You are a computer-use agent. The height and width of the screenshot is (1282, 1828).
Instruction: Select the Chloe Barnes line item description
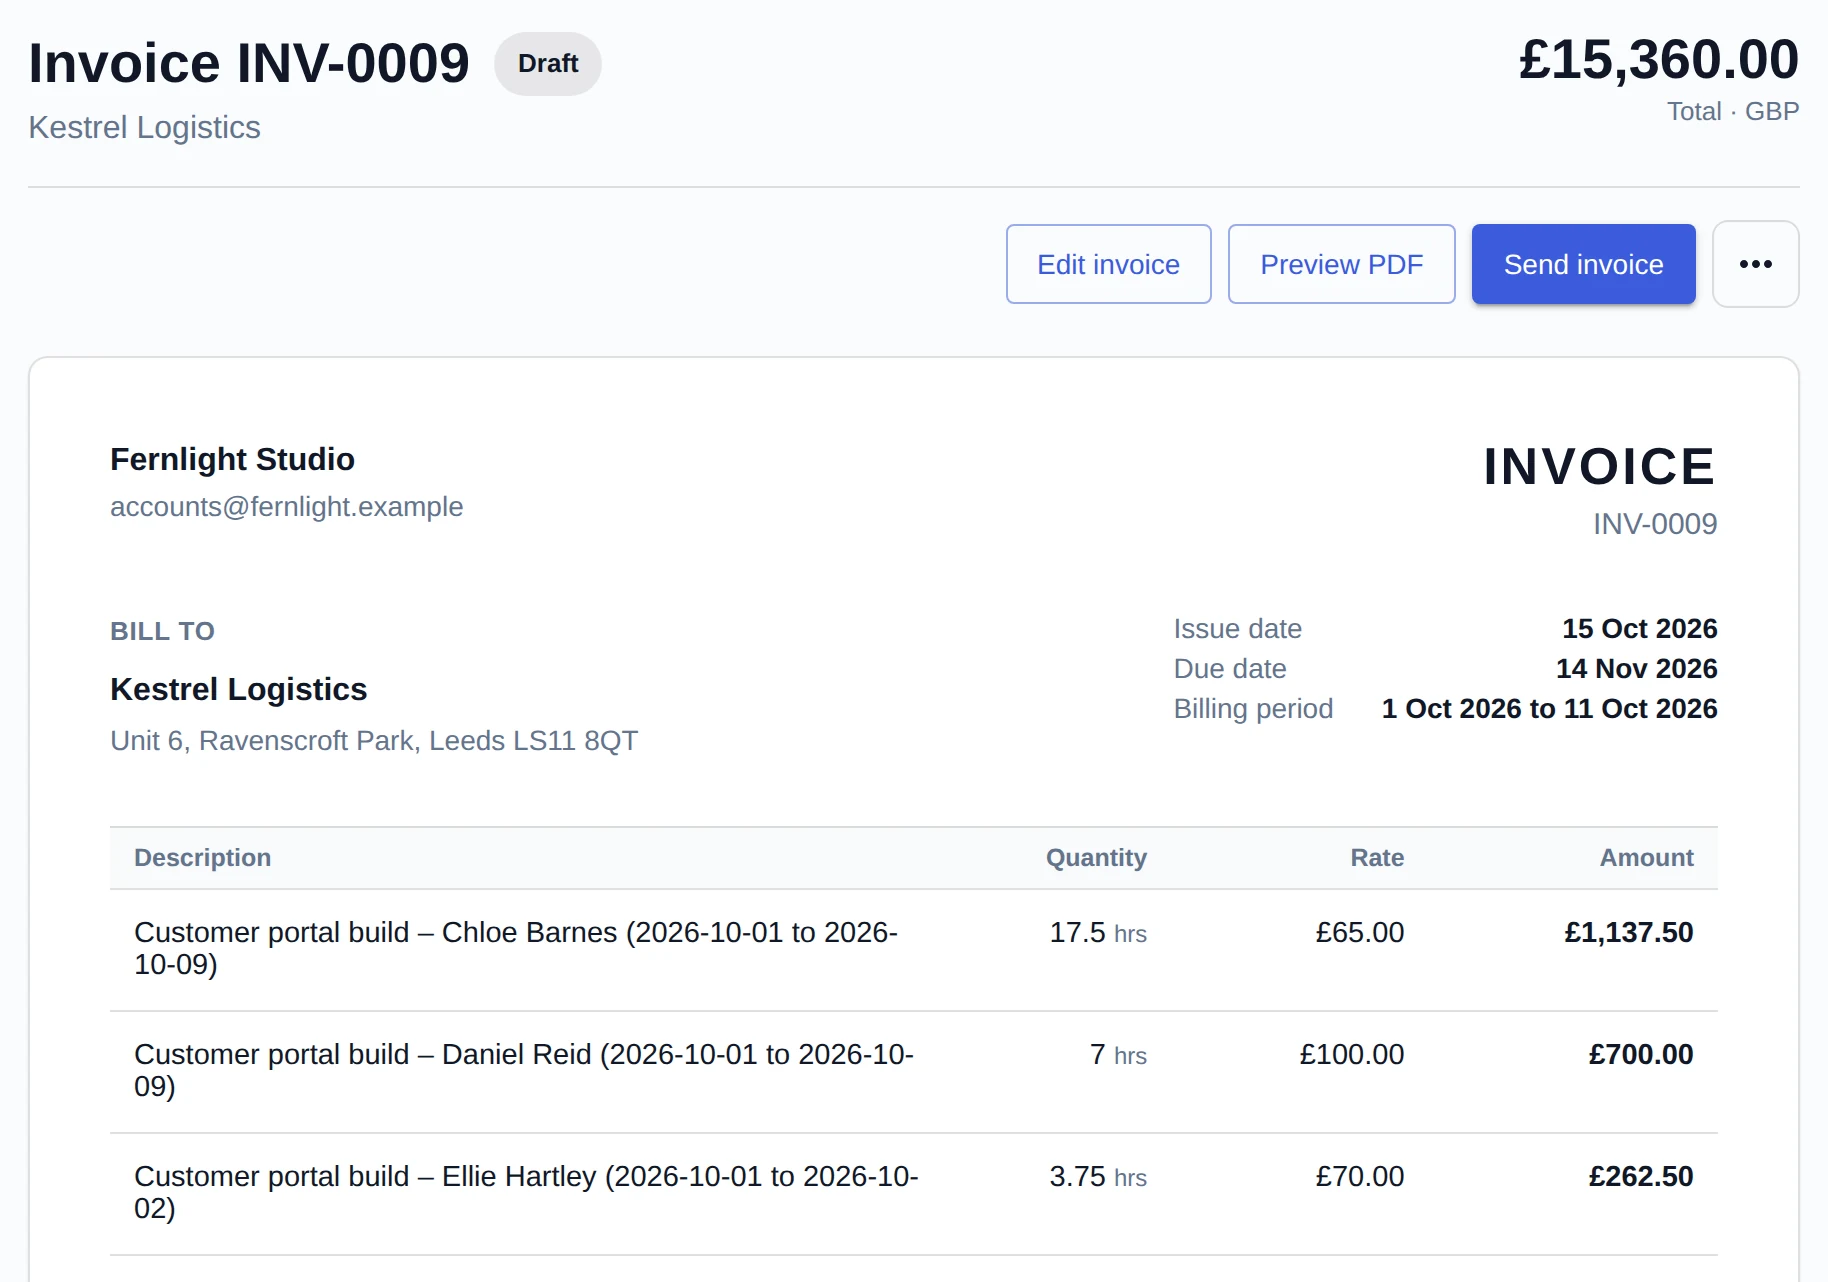(x=516, y=948)
